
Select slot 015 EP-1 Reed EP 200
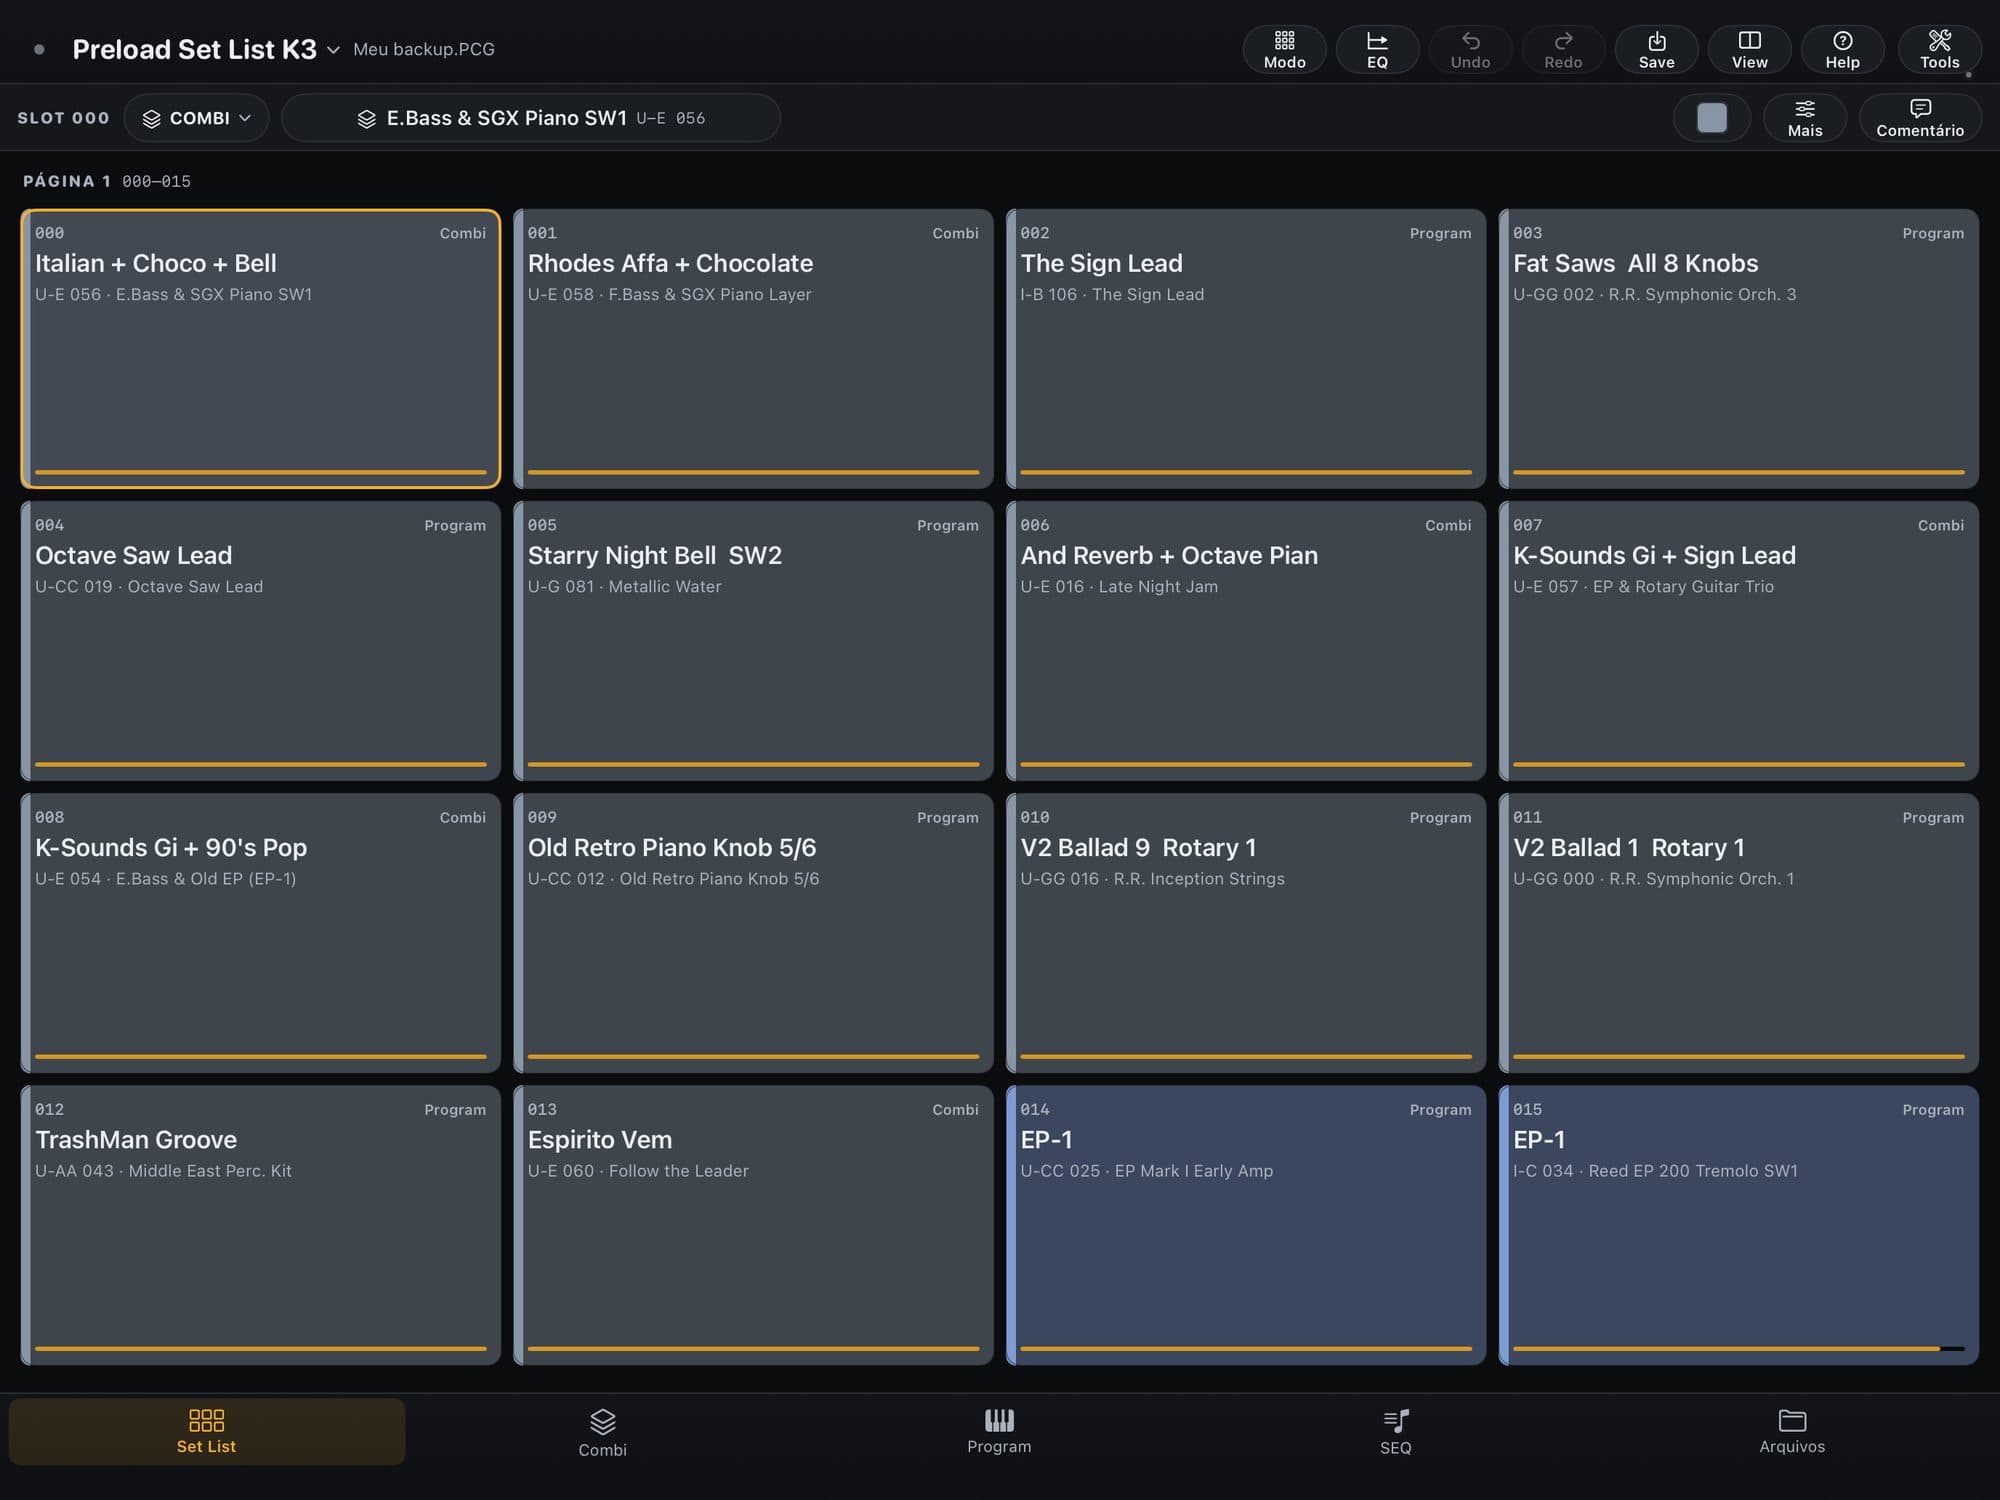pos(1738,1224)
